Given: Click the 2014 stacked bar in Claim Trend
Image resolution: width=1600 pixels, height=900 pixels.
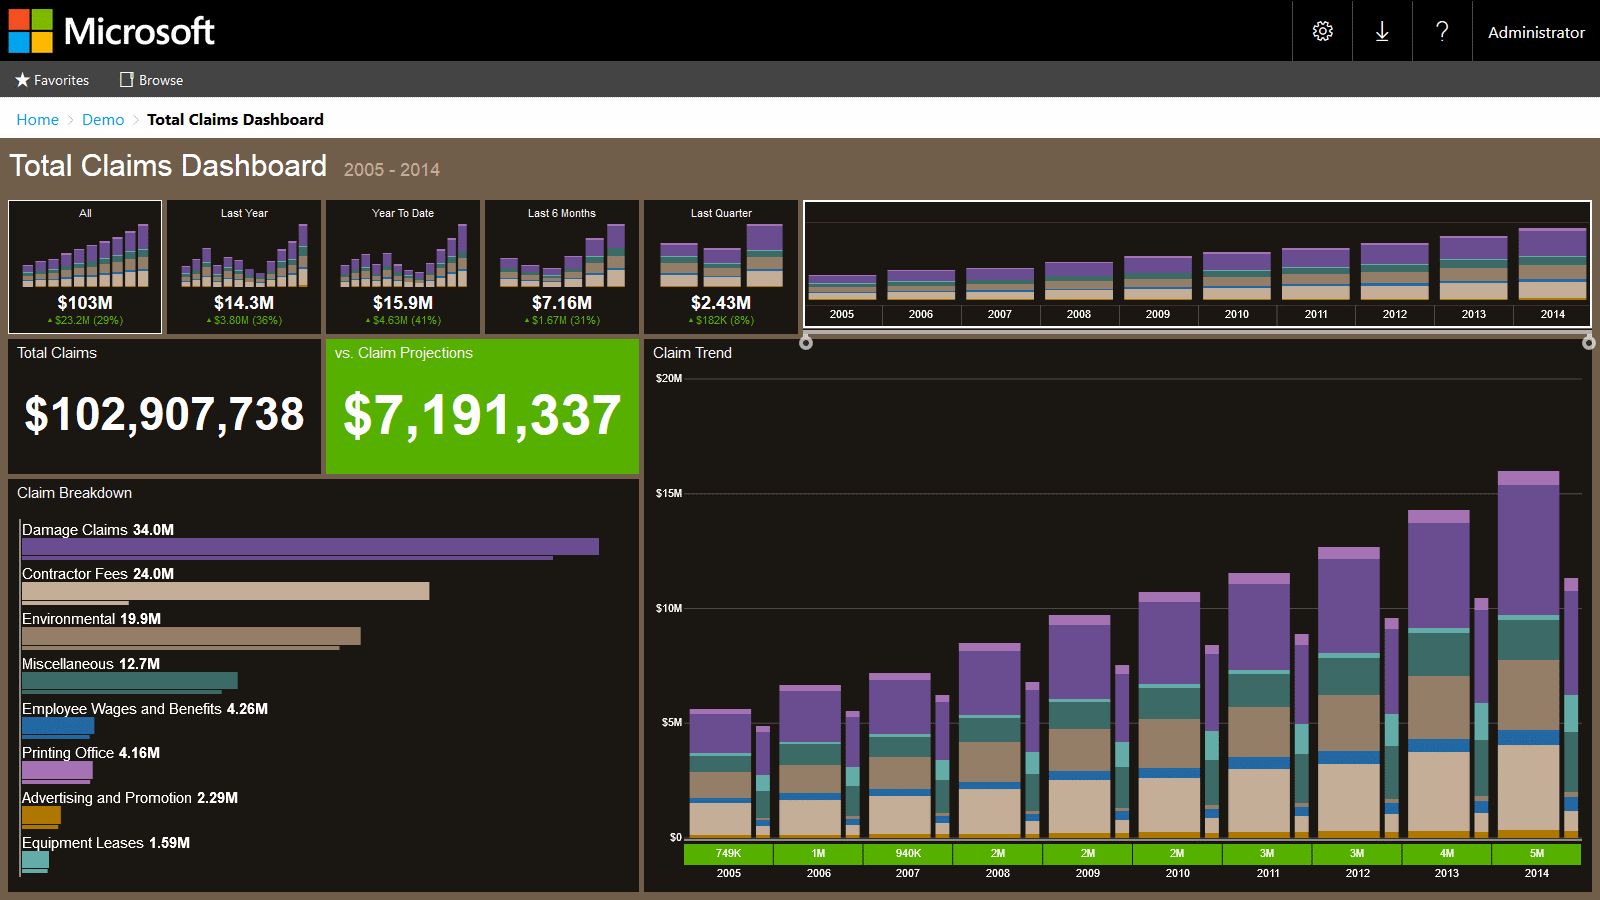Looking at the screenshot, I should (1528, 654).
